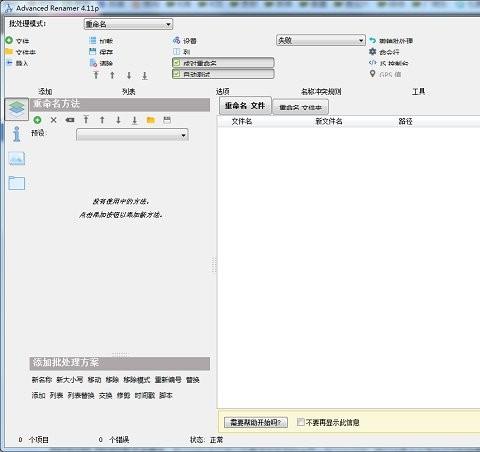Select the layered rename methods sidebar icon
Screen dimensions: 480x452
pos(17,109)
